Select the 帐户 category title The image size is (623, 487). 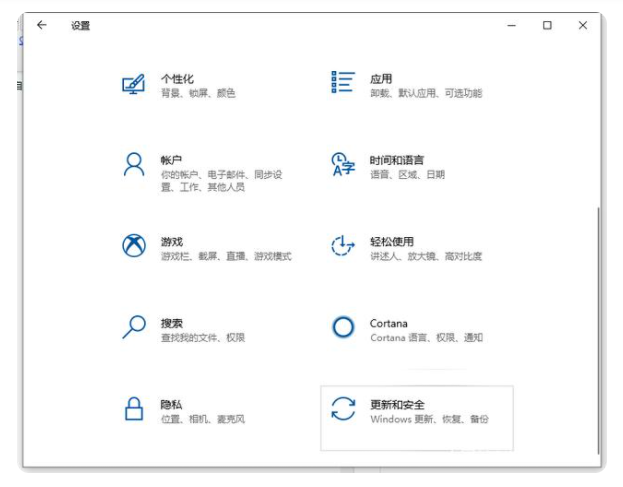coord(171,160)
